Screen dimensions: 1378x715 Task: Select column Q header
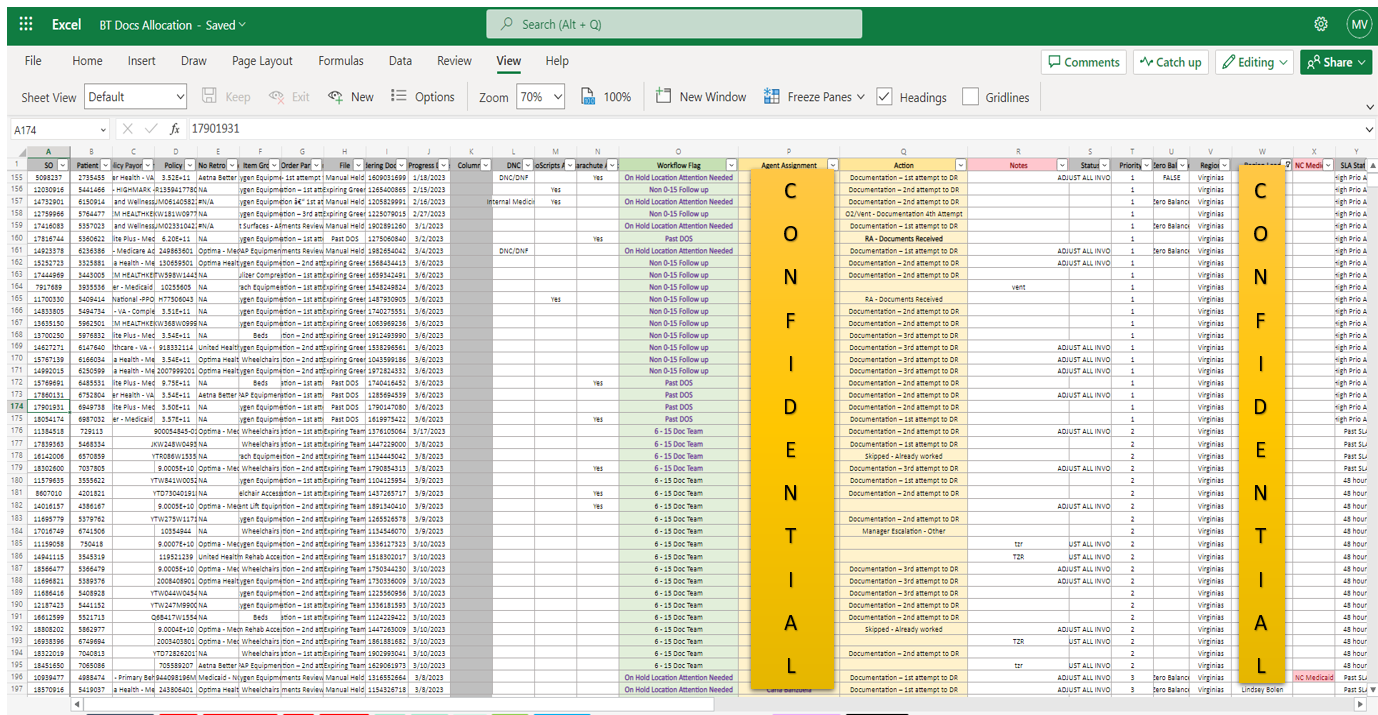click(x=903, y=151)
